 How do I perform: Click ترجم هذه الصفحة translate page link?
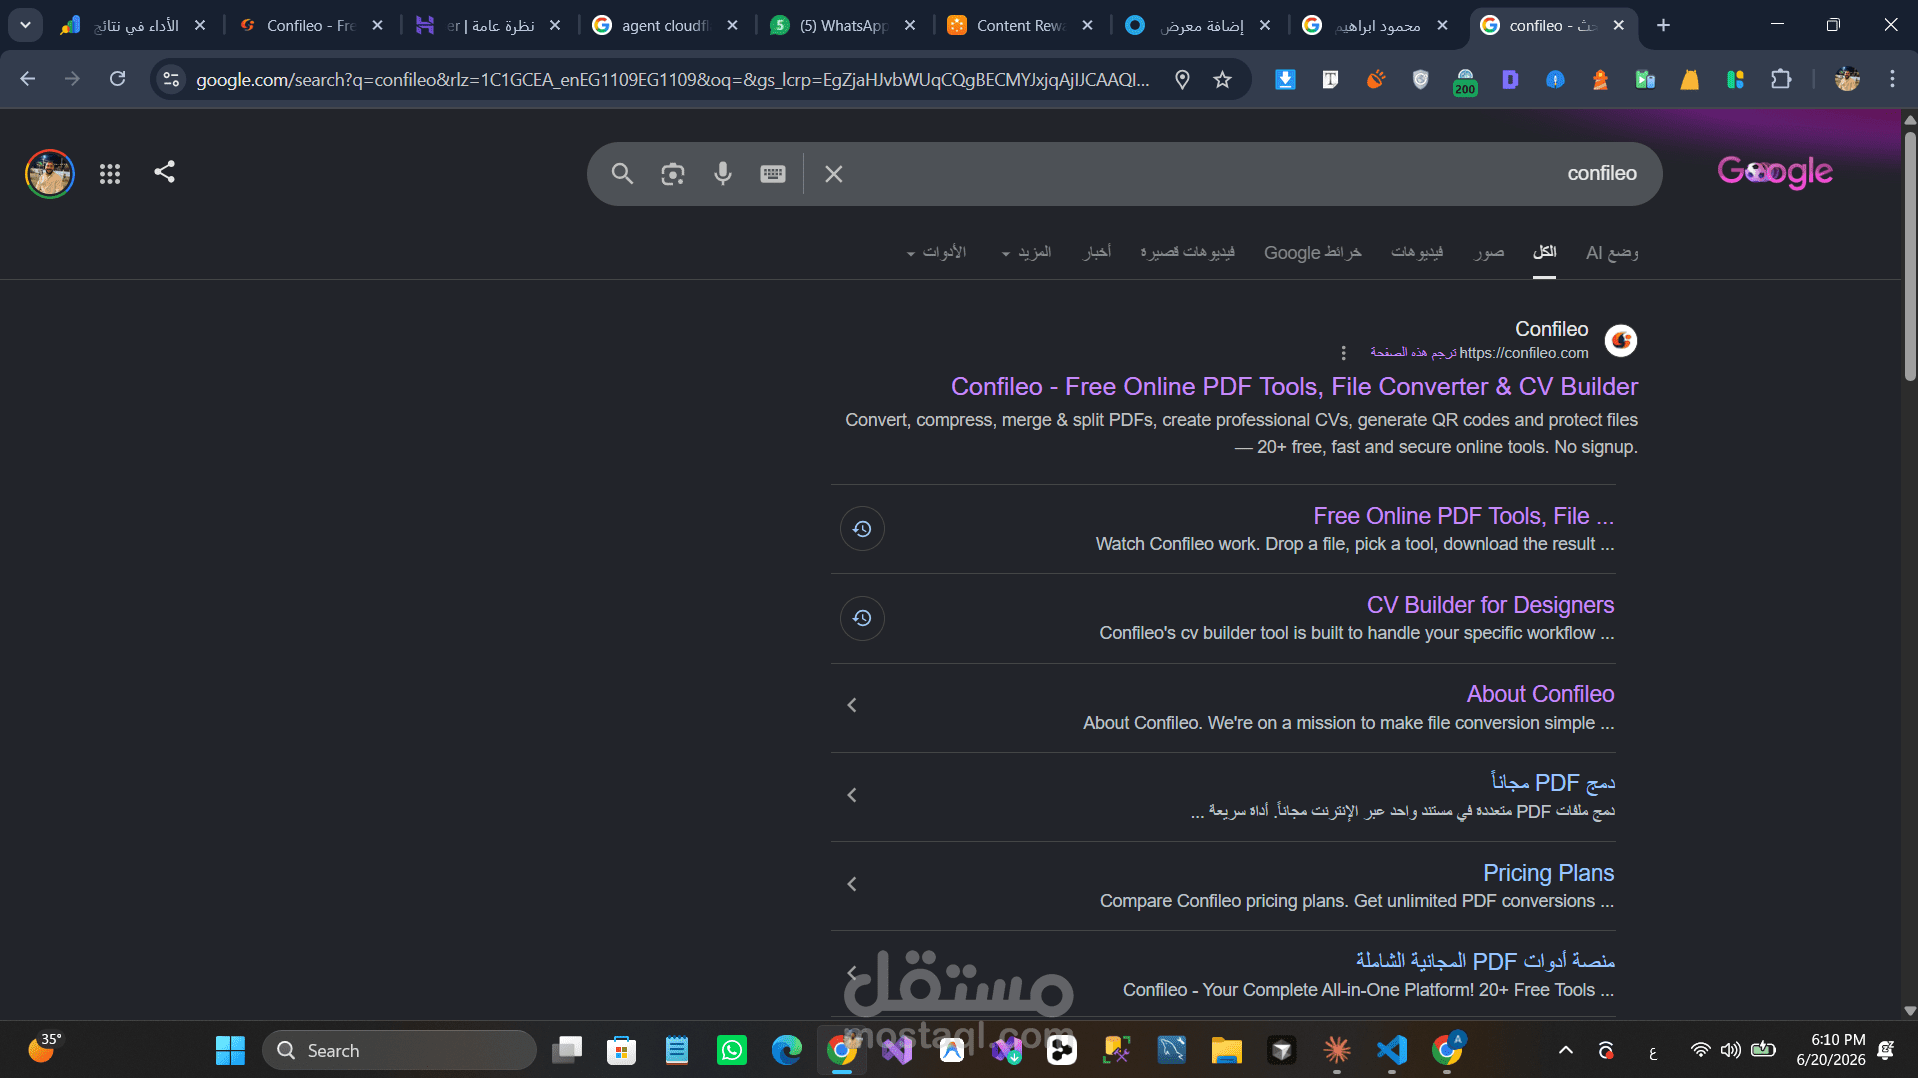[1412, 353]
